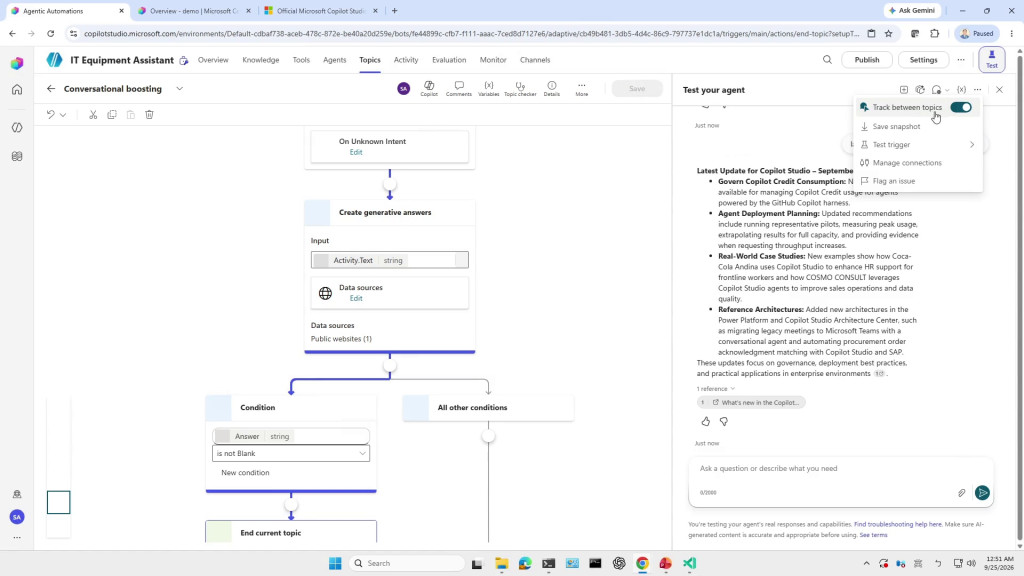Edit the Data sources of generative answers

tap(355, 298)
